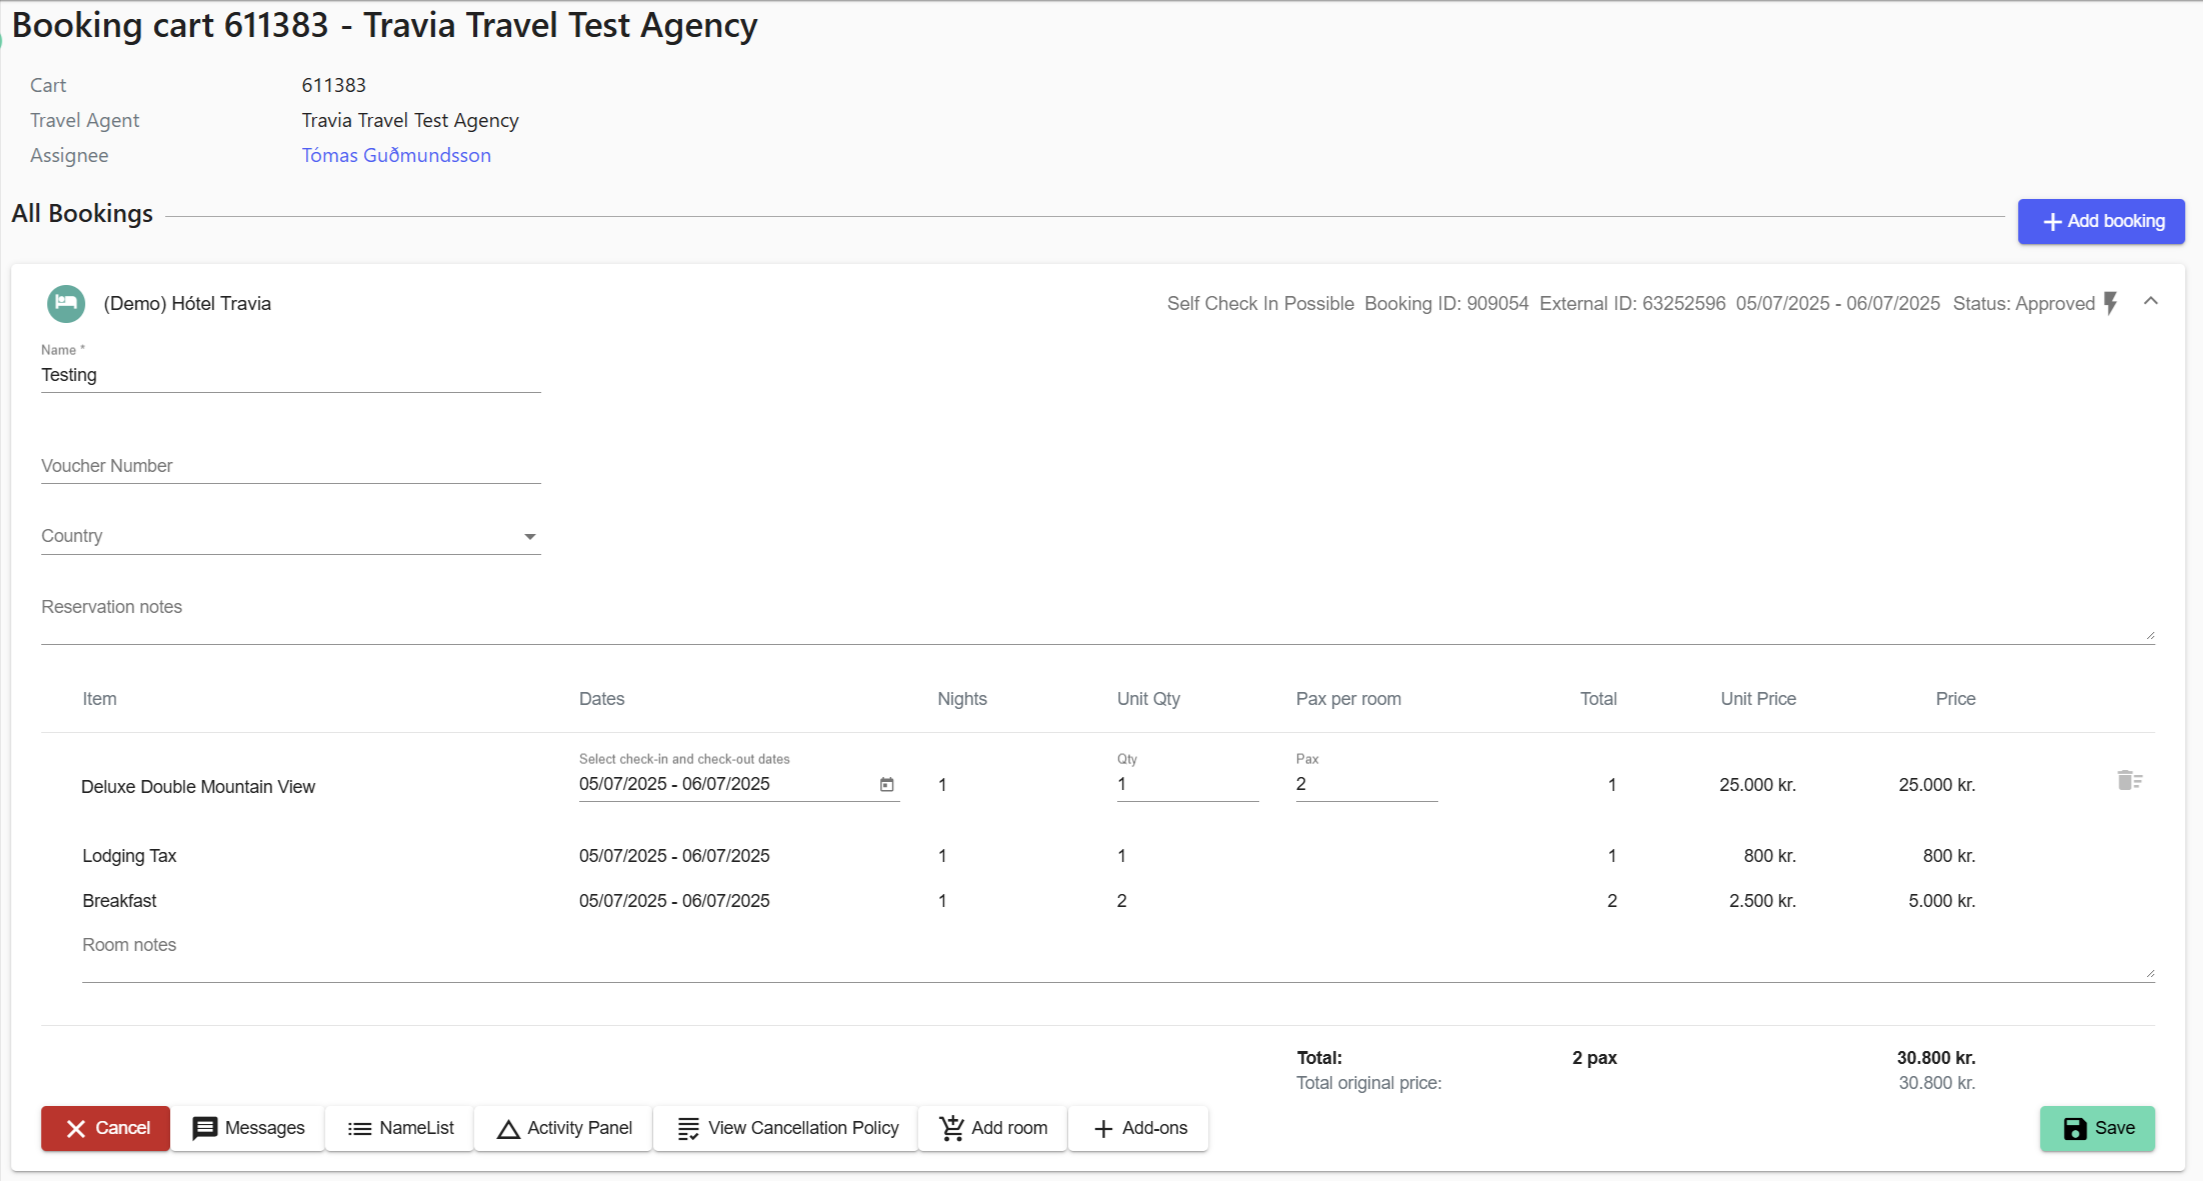Click Add room button
Viewport: 2203px width, 1181px height.
point(993,1128)
